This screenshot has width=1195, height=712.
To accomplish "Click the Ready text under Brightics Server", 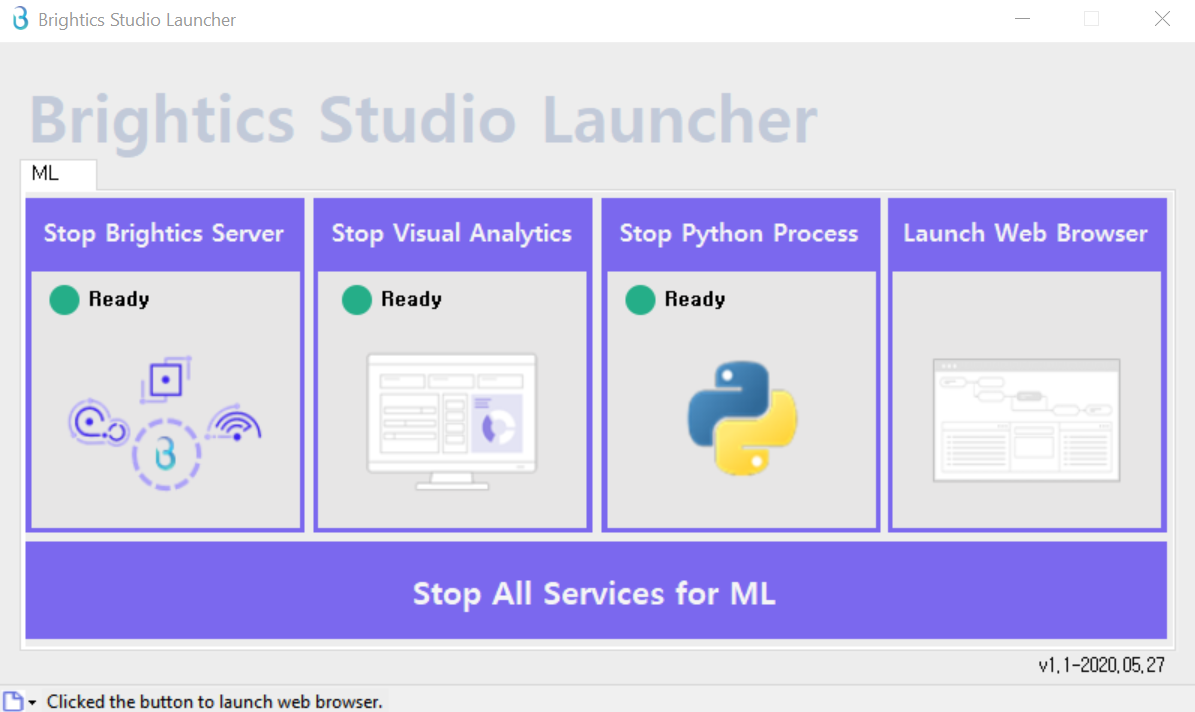I will (x=119, y=299).
